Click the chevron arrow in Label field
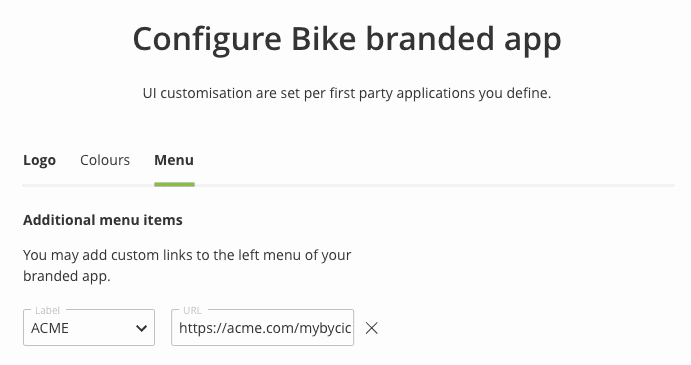 (141, 328)
